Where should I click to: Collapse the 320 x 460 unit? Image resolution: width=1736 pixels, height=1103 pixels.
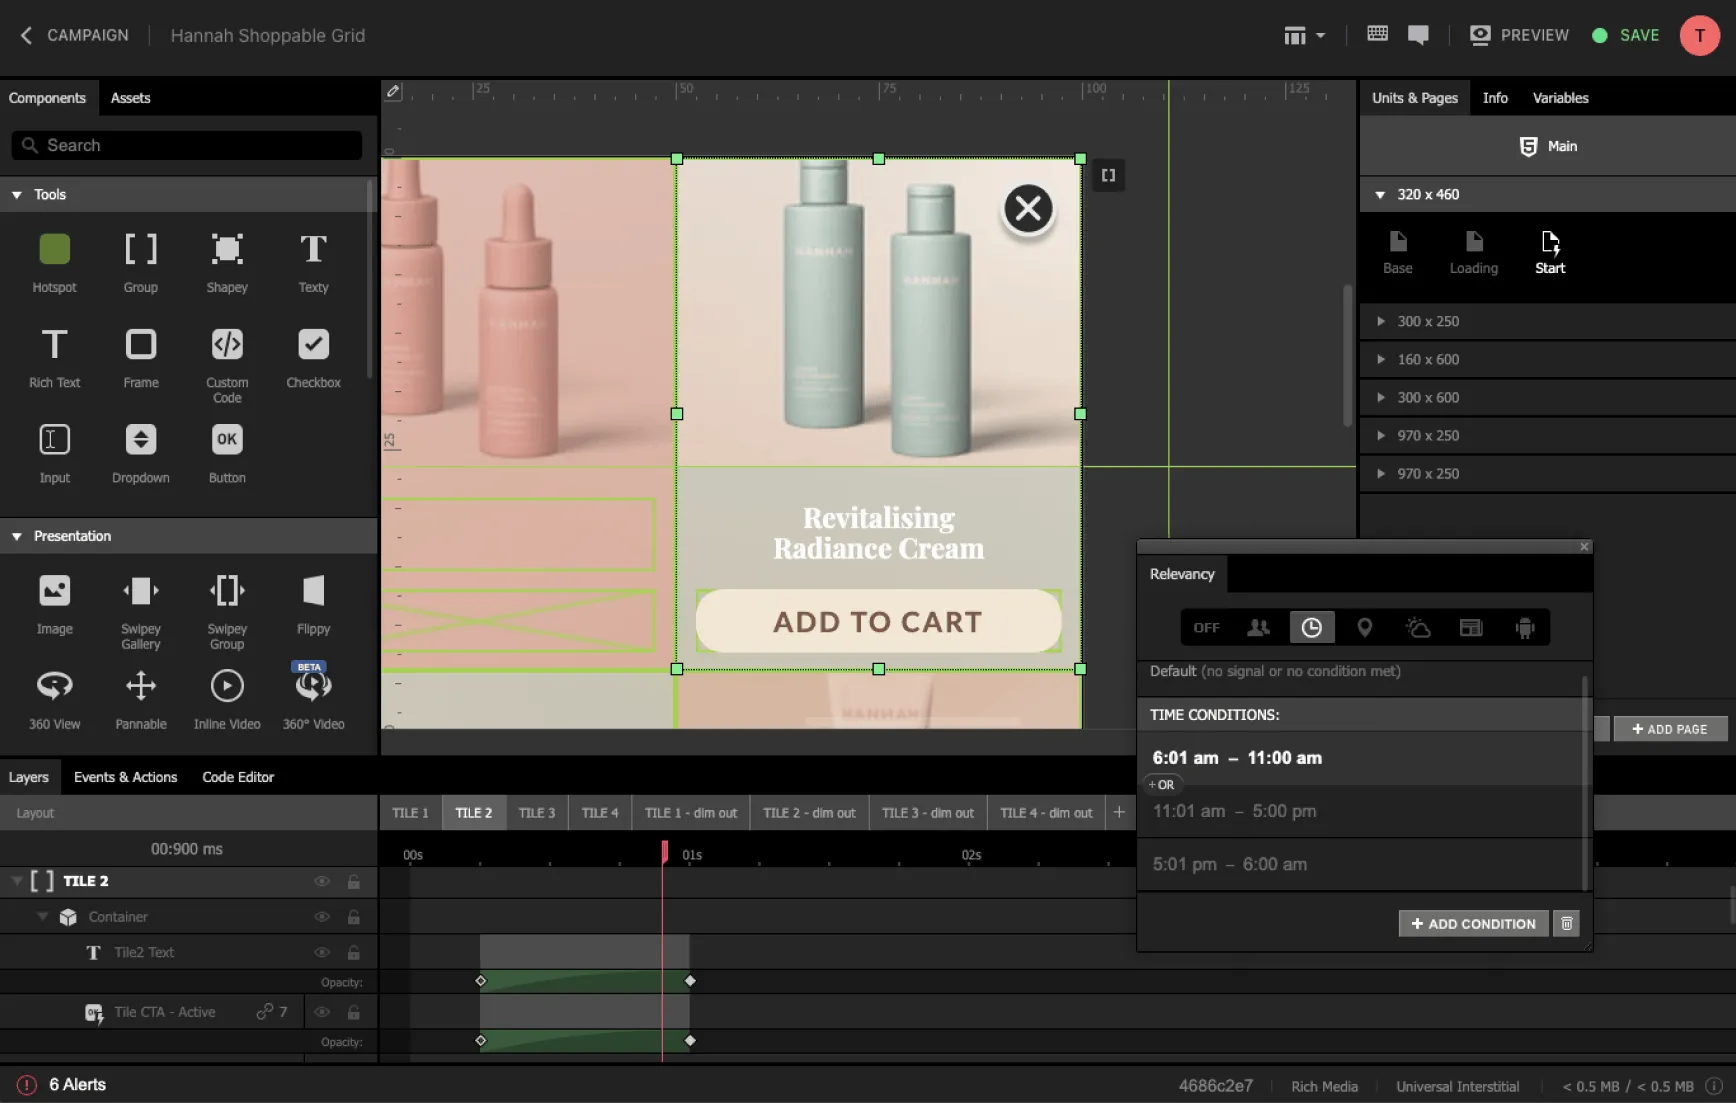tap(1380, 194)
